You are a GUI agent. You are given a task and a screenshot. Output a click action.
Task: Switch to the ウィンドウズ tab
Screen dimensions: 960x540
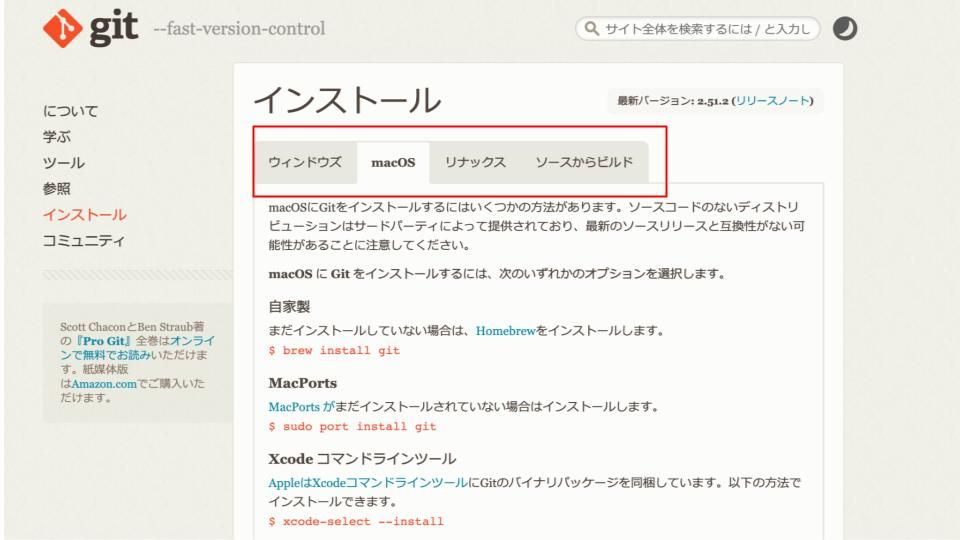pos(305,162)
